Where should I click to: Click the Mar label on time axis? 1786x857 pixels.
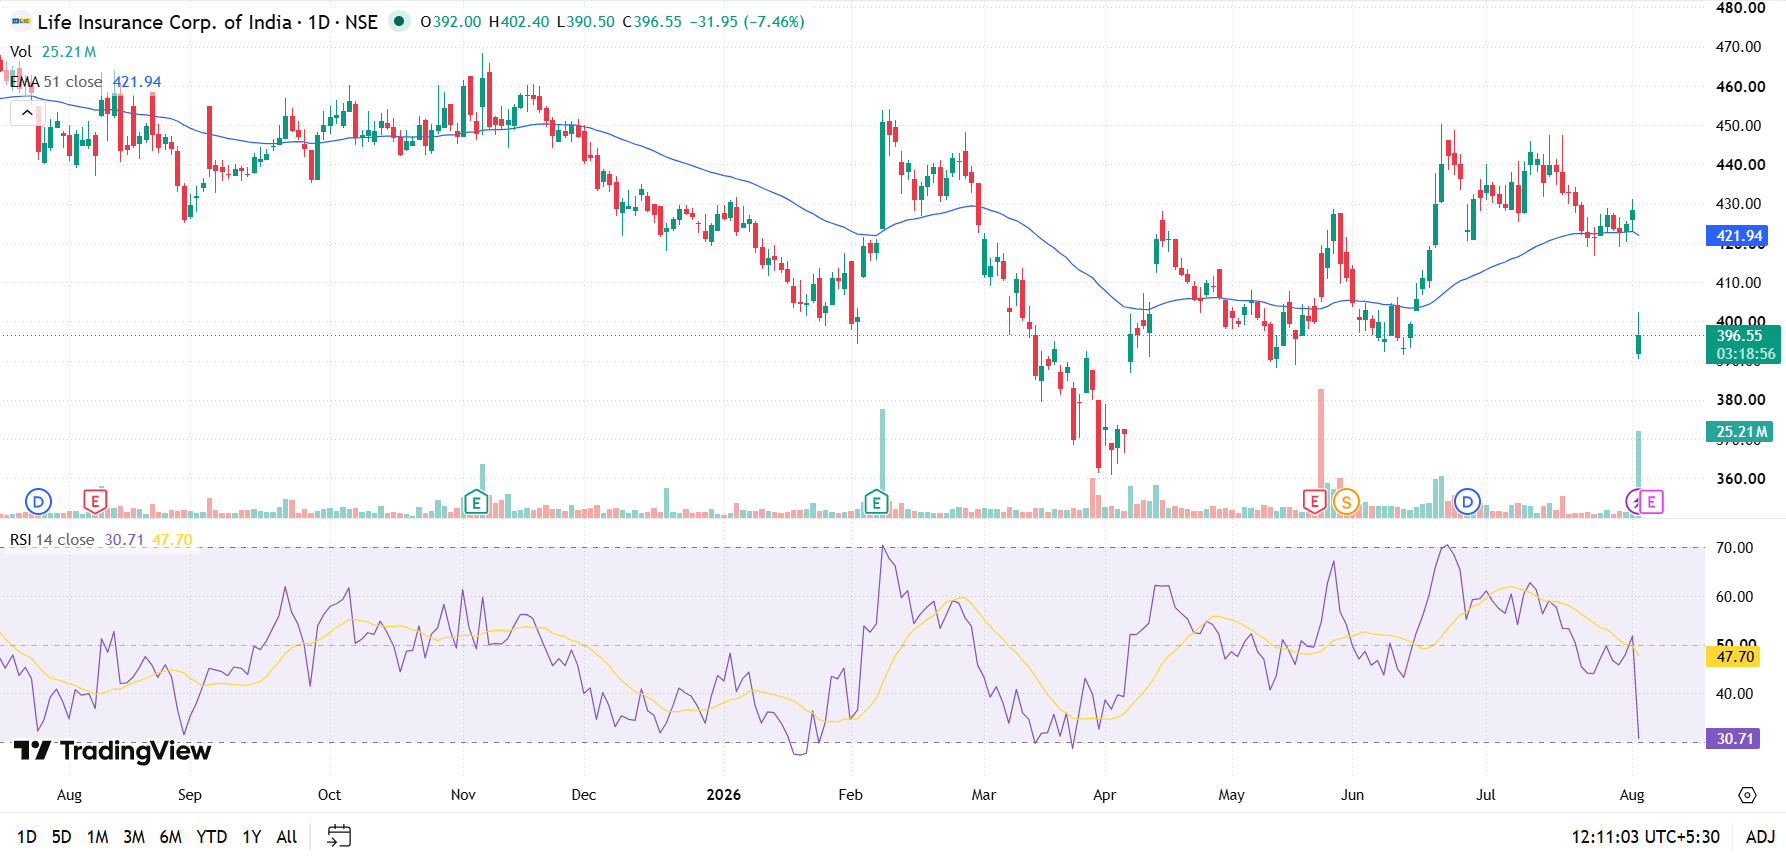pos(984,794)
